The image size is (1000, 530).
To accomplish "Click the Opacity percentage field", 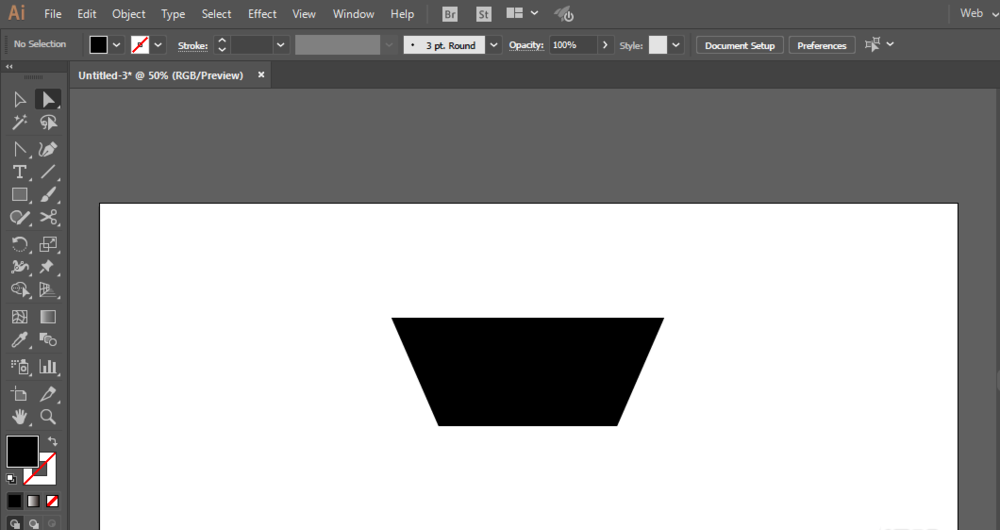I will click(572, 45).
